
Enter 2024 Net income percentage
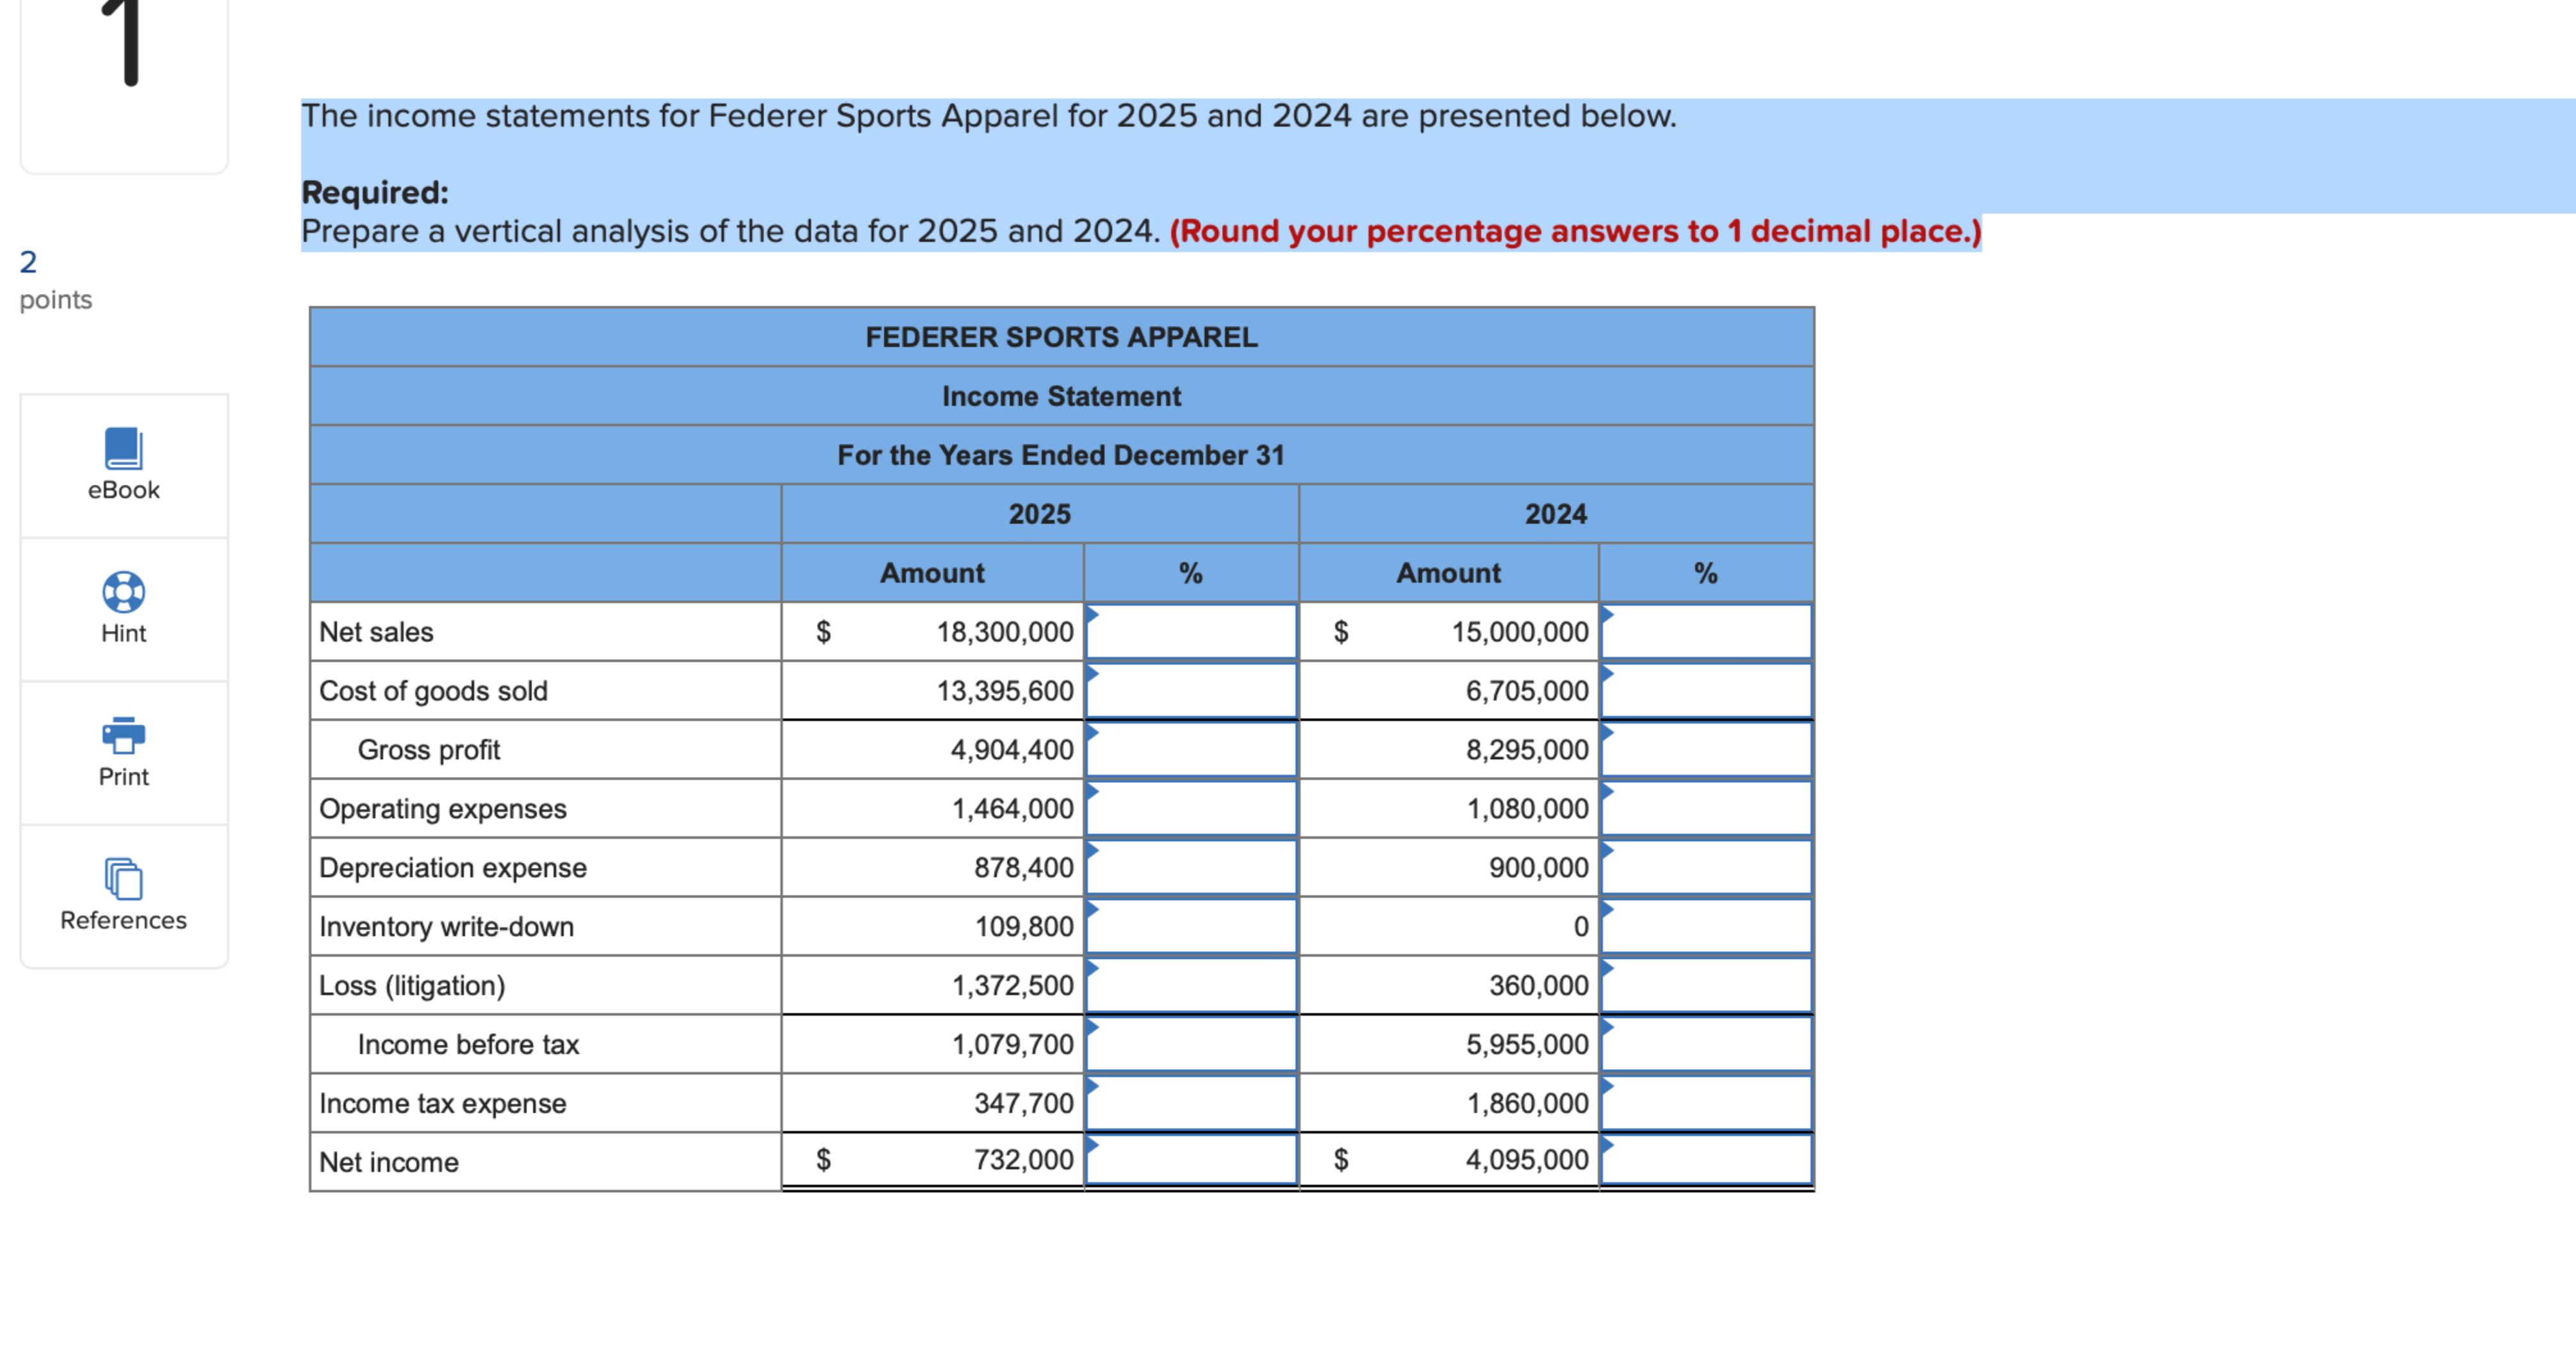[x=1706, y=1160]
